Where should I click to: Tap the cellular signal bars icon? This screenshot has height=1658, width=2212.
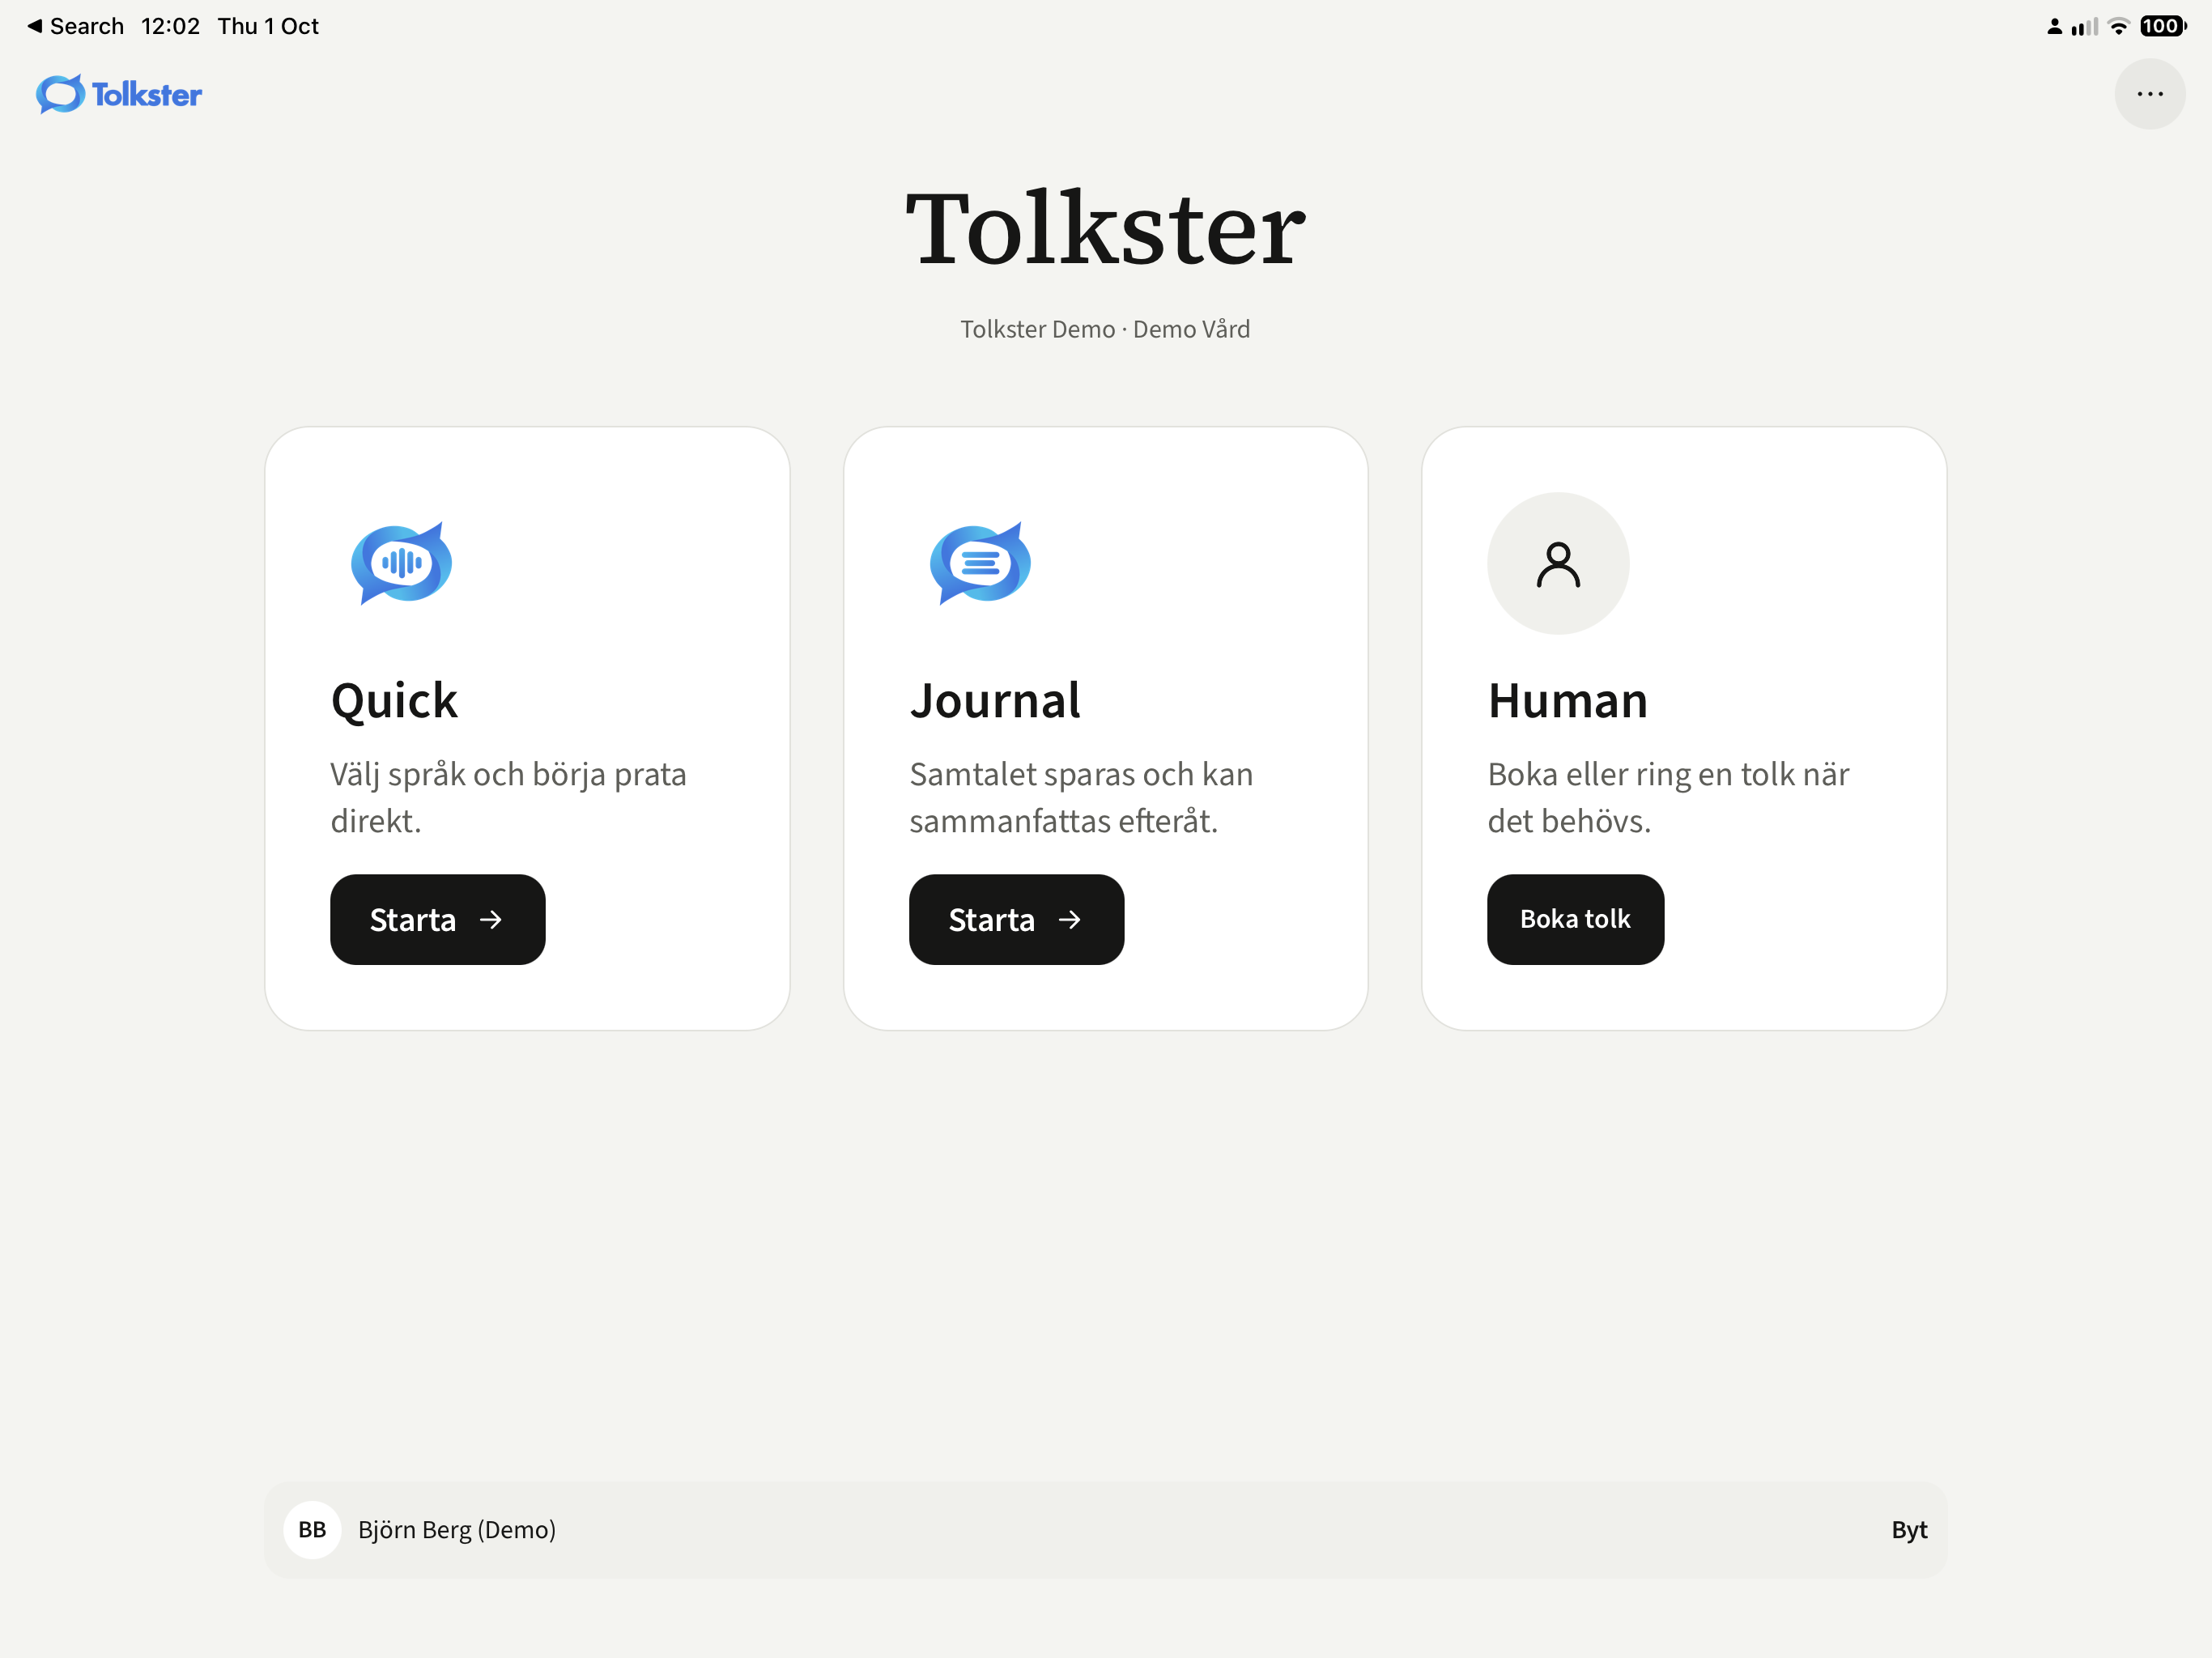pyautogui.click(x=2085, y=26)
